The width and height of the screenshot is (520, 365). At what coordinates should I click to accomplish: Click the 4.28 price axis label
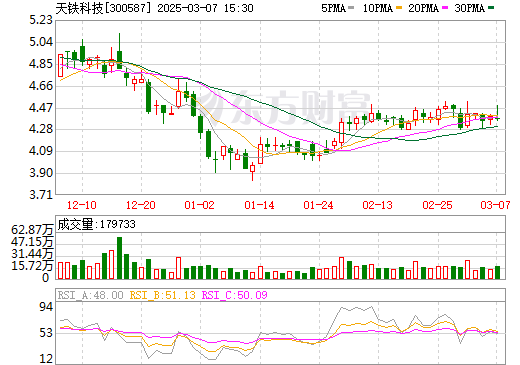41,129
